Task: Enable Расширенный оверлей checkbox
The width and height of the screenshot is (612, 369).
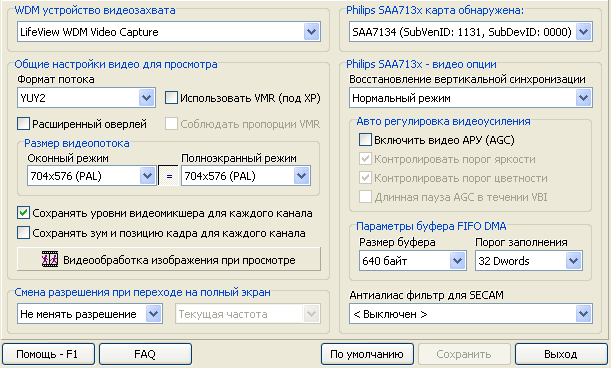Action: coord(23,124)
